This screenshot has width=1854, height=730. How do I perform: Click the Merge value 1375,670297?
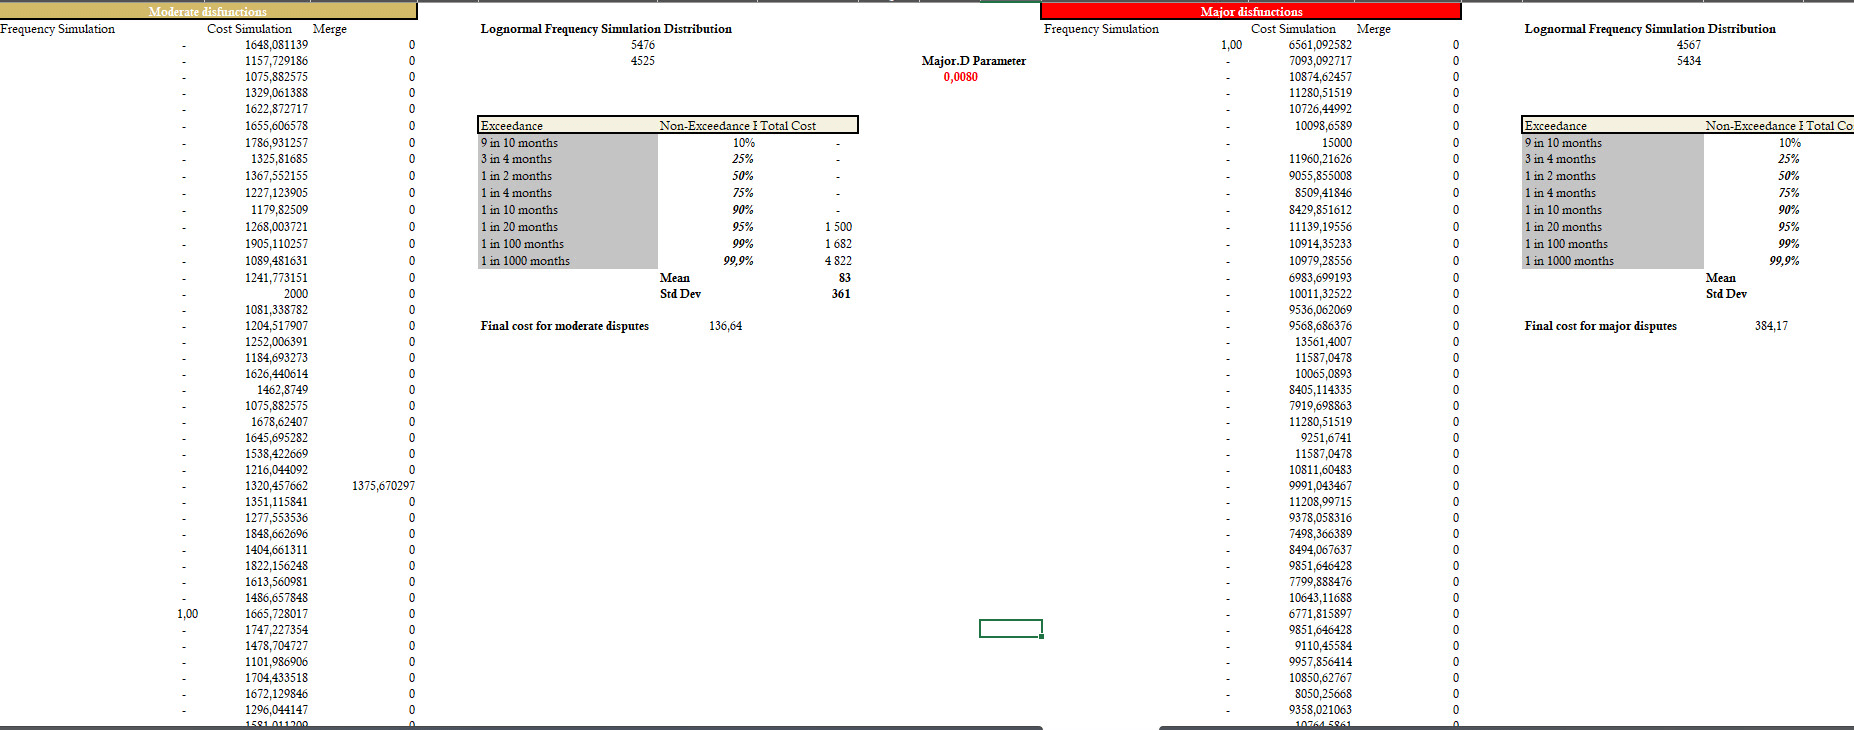tap(383, 486)
